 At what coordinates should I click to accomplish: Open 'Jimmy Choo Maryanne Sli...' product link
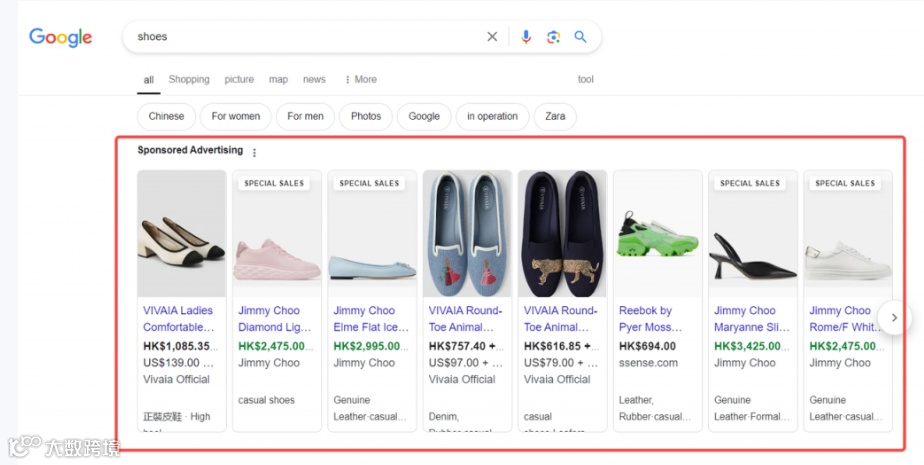click(752, 319)
